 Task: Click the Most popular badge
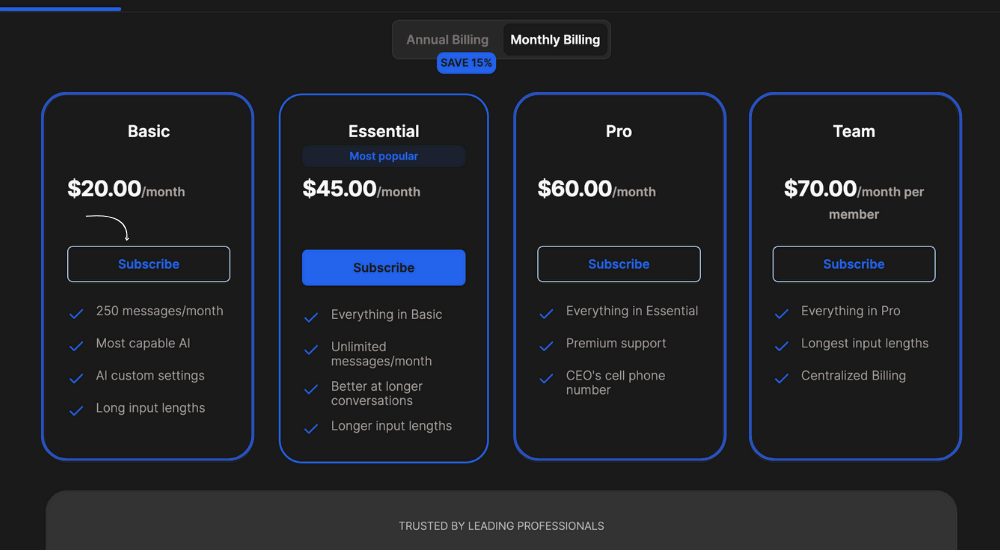tap(384, 156)
